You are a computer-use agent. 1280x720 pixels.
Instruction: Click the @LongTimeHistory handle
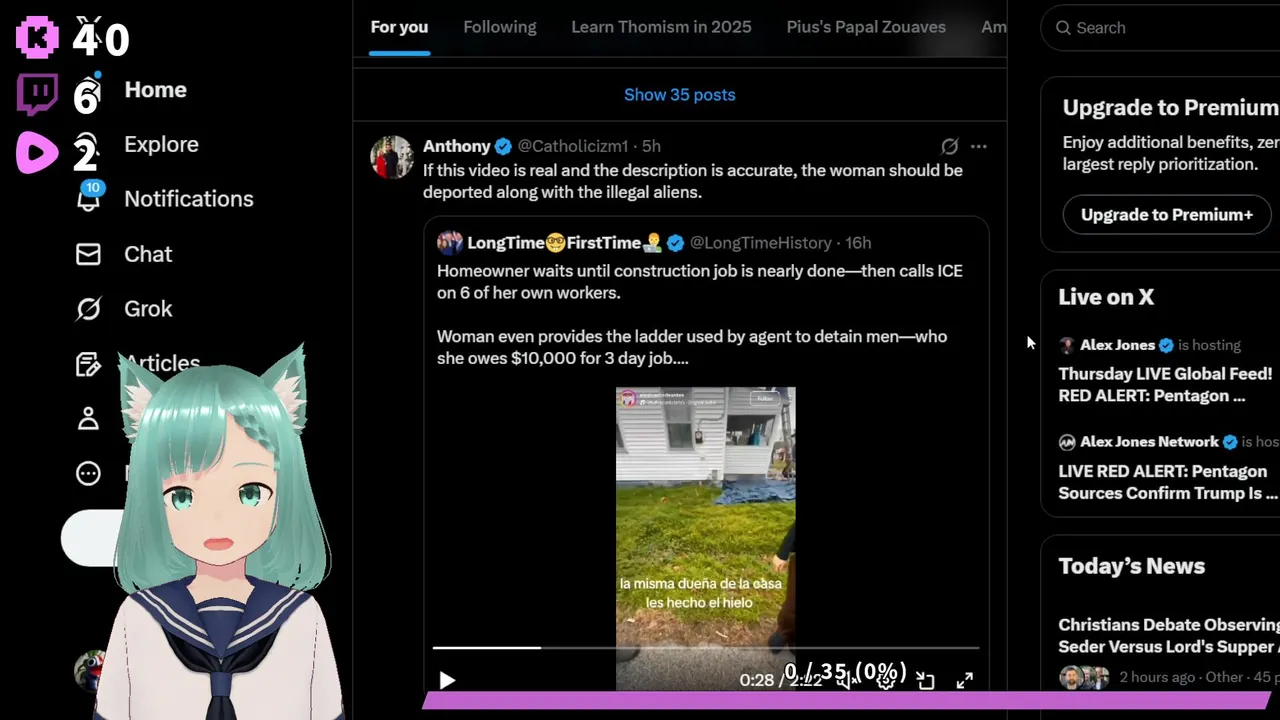pos(761,243)
